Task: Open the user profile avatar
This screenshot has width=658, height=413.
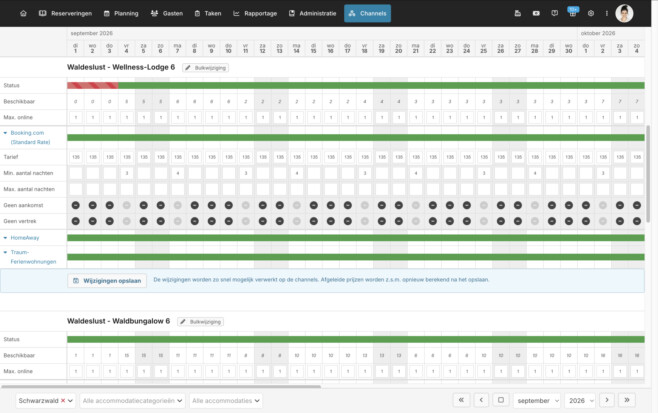Action: pos(624,13)
